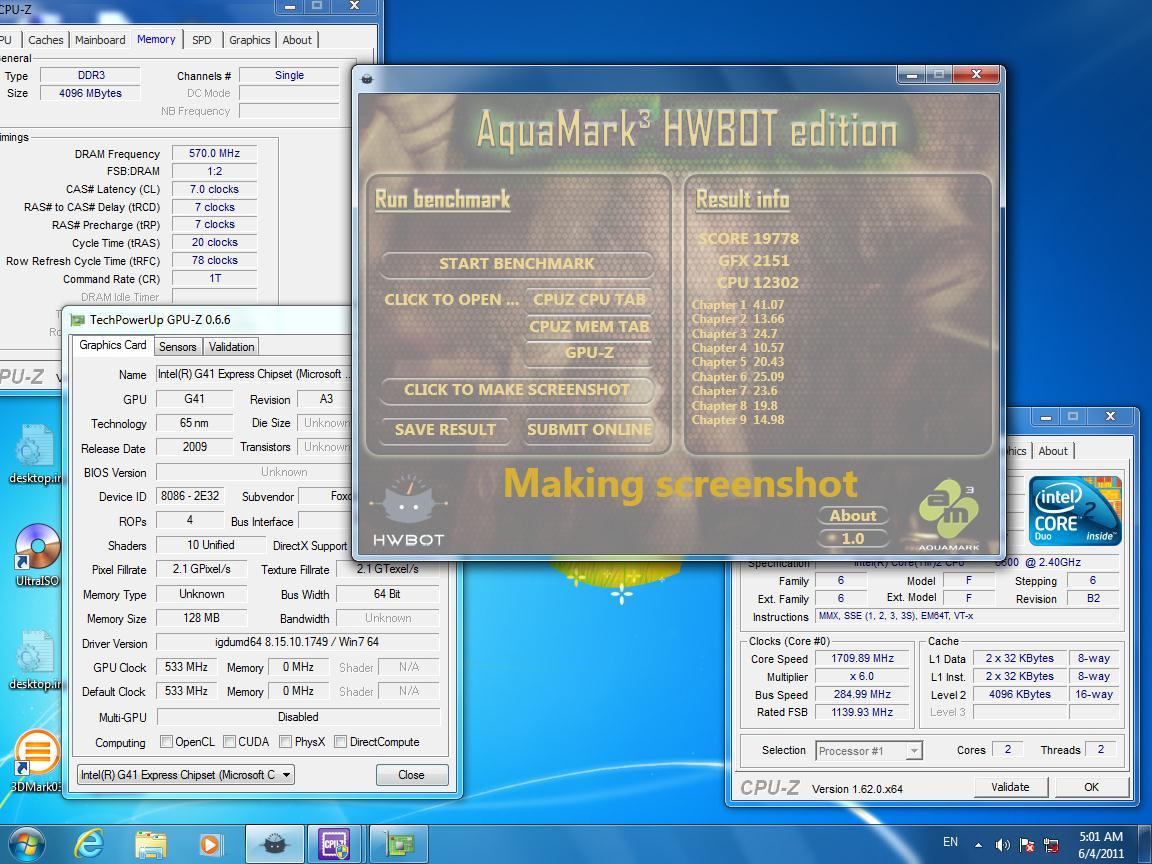The width and height of the screenshot is (1152, 864).
Task: Open the Processor #1 selection dropdown
Action: (x=869, y=751)
